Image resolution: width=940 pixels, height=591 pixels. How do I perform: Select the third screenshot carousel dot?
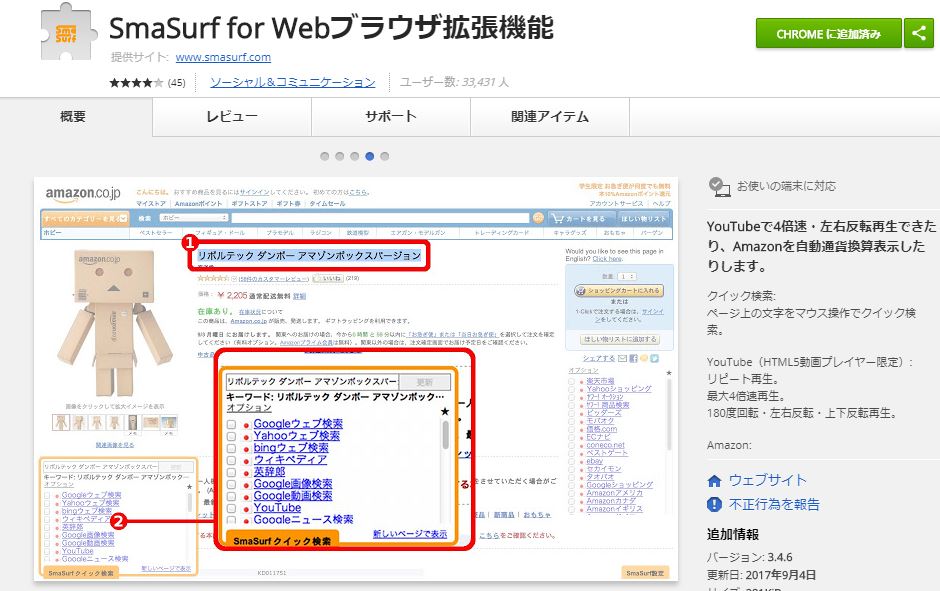click(355, 156)
